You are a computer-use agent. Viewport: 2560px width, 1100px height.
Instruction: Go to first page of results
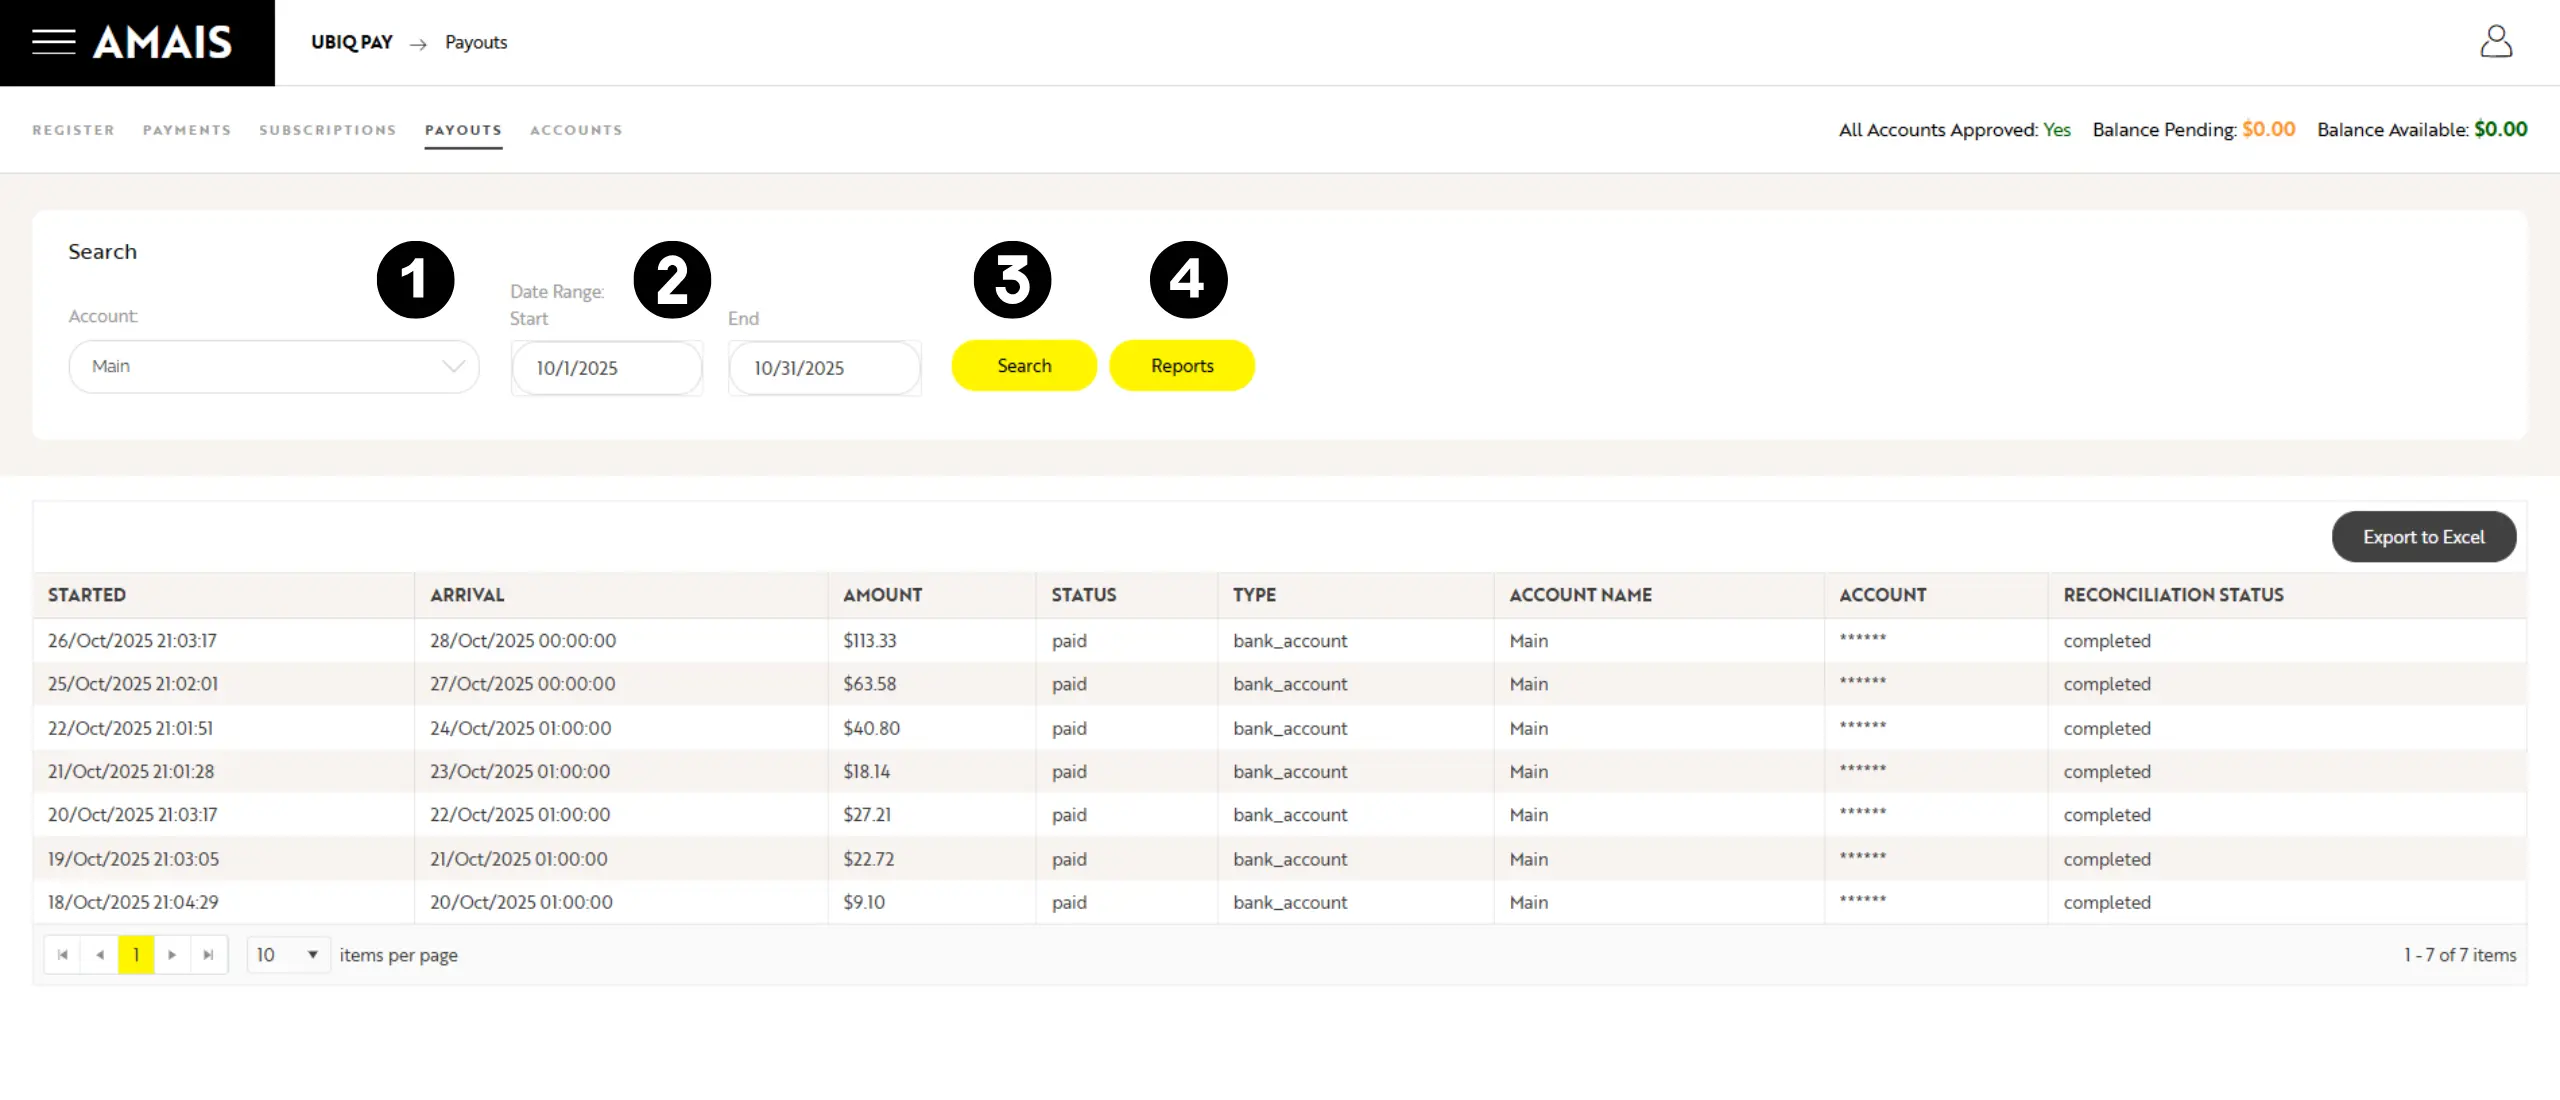coord(63,955)
